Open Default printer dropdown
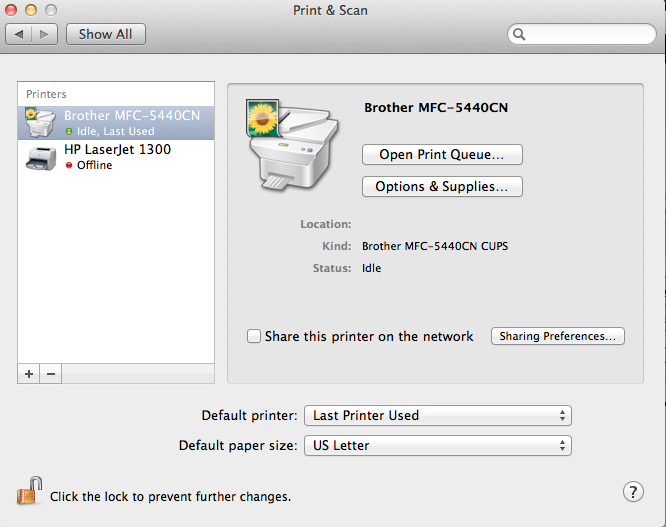 (438, 415)
